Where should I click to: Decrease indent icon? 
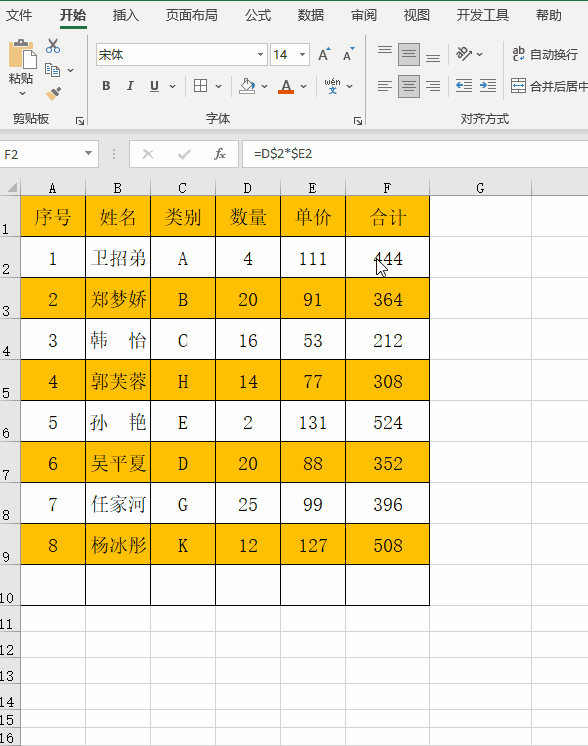click(463, 86)
